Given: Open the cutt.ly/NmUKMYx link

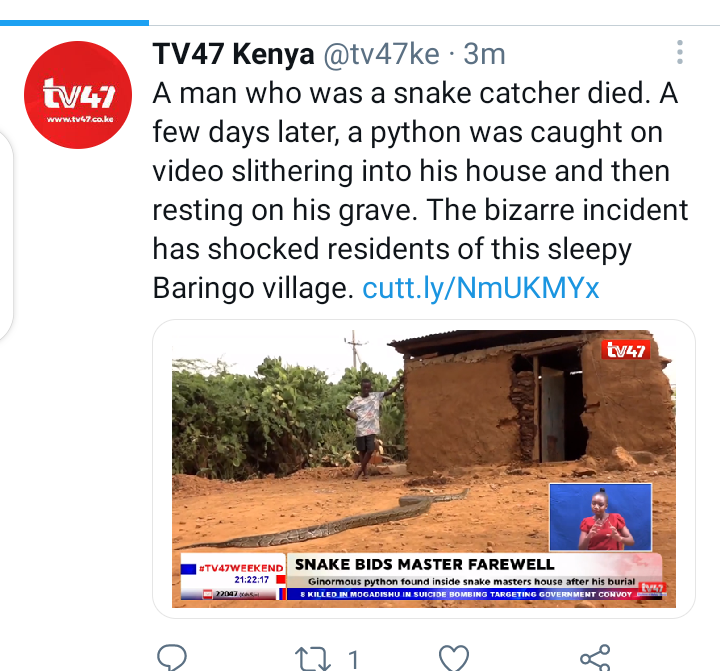Looking at the screenshot, I should (481, 288).
